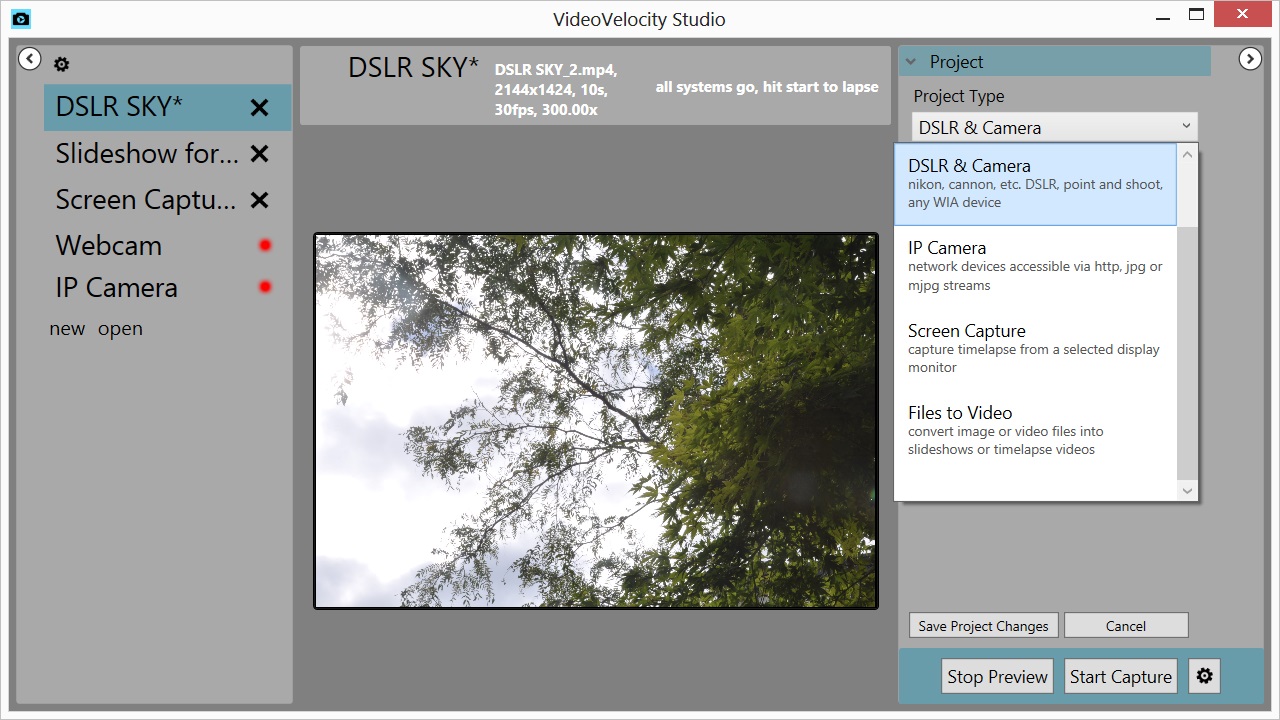
Task: Click the Cancel button
Action: tap(1126, 626)
